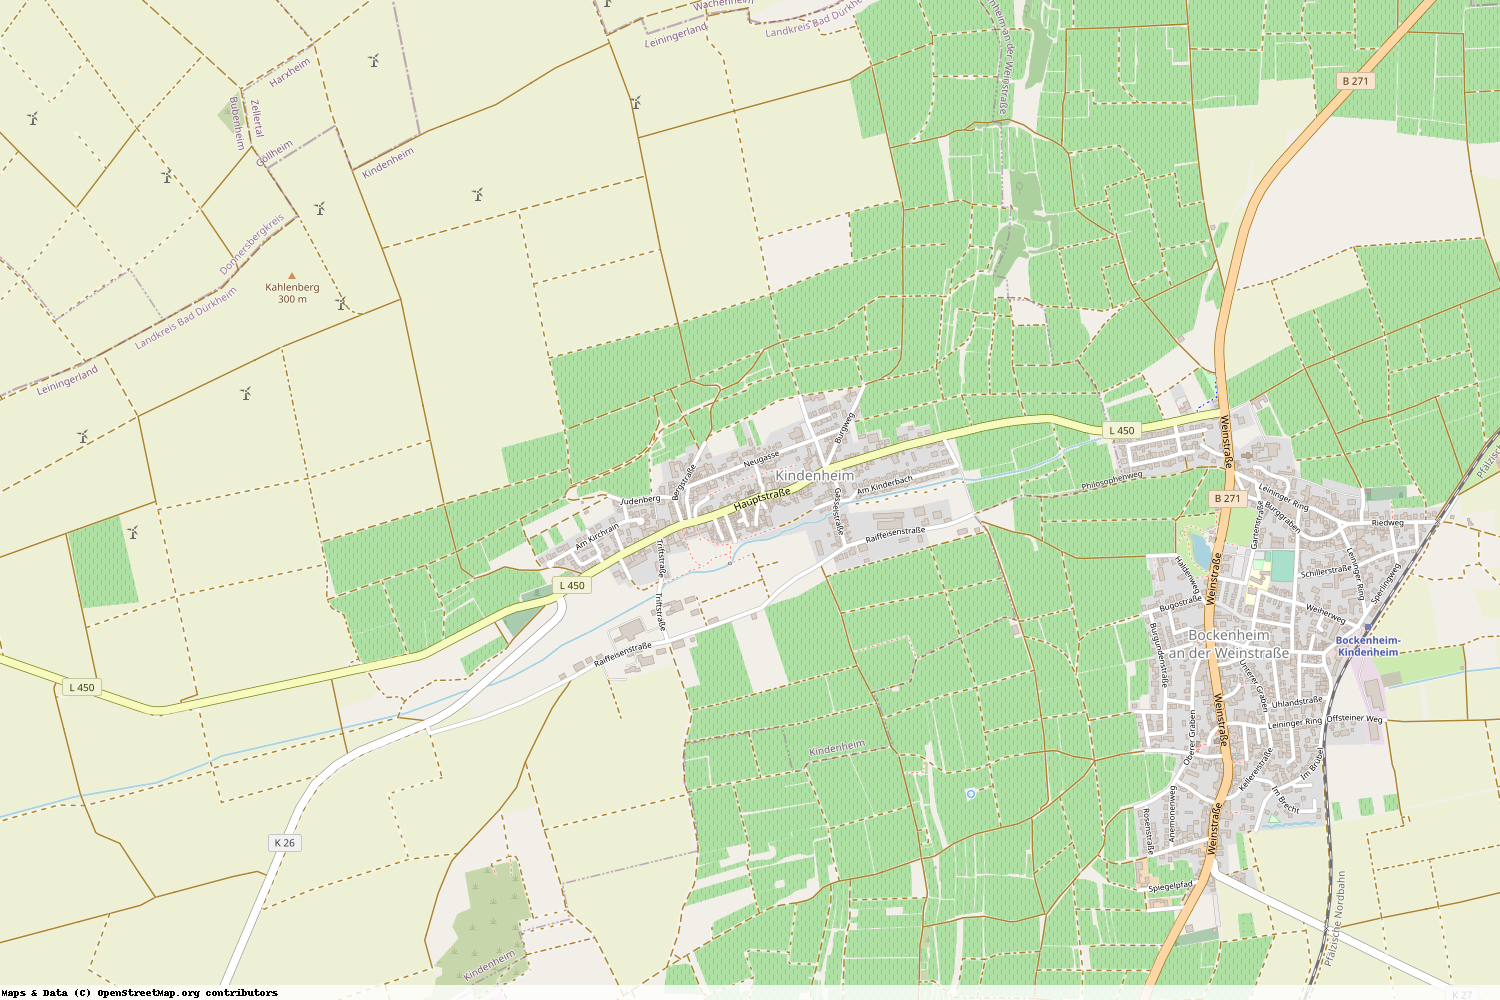This screenshot has height=1000, width=1500.
Task: Click the Anemonenweg street label
Action: 1173,813
